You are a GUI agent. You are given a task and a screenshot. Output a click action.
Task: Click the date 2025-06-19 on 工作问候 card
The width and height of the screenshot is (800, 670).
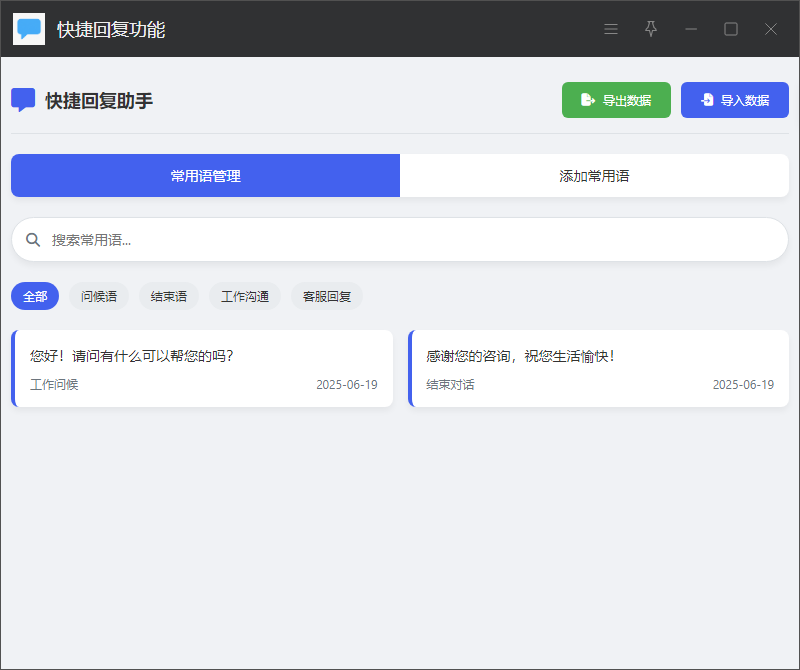coord(347,384)
